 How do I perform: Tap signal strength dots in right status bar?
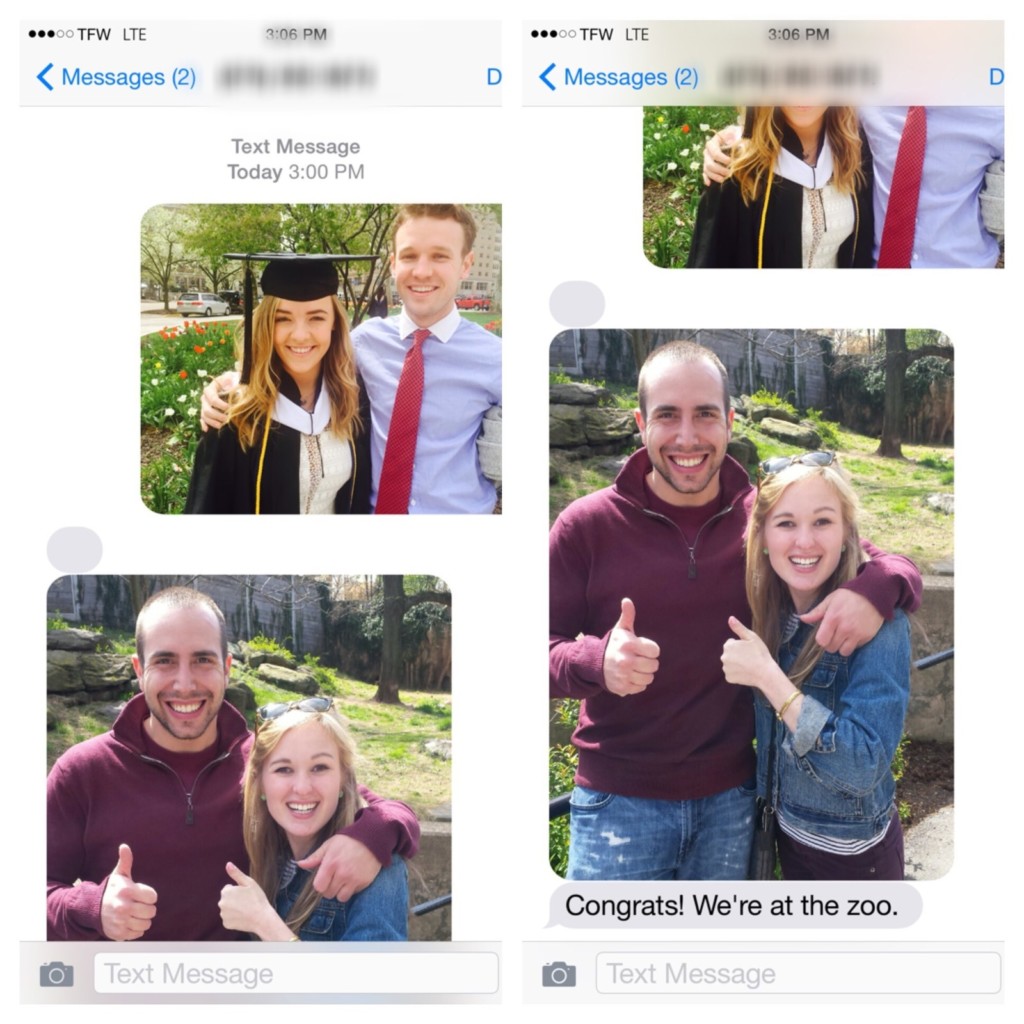[x=554, y=34]
